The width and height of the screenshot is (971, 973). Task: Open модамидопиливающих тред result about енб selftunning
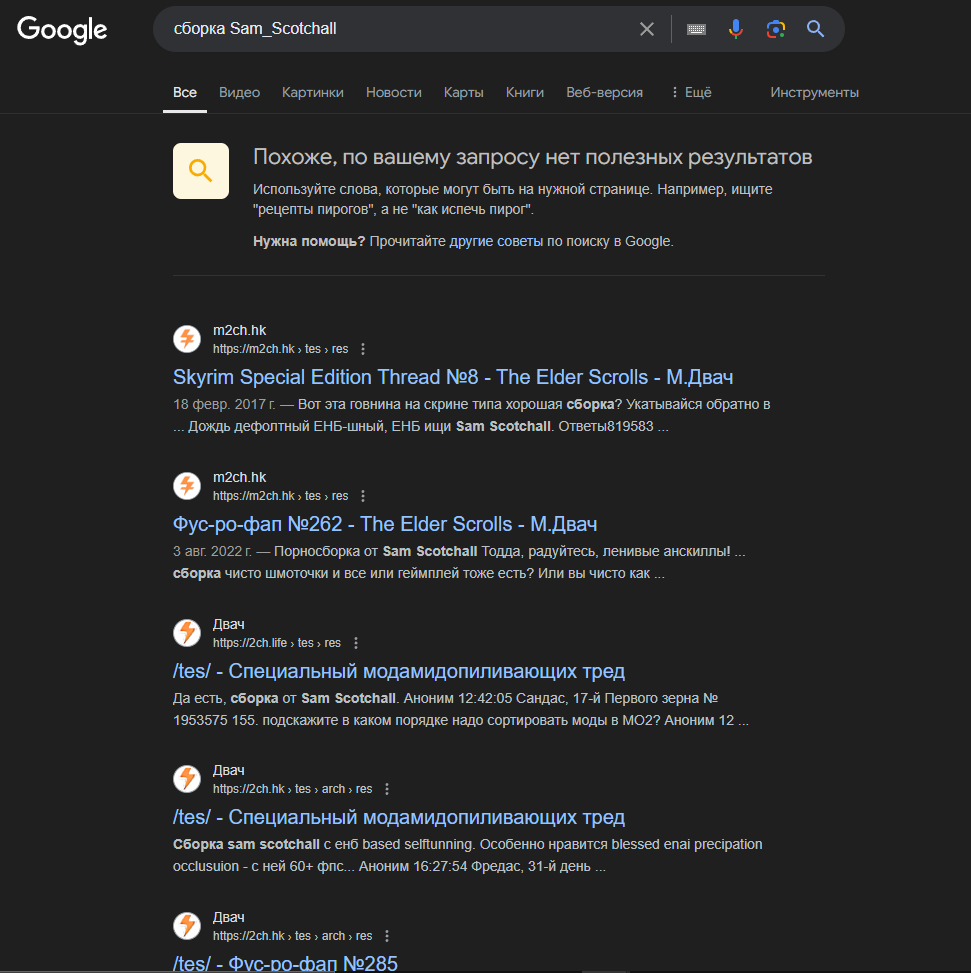(x=399, y=817)
